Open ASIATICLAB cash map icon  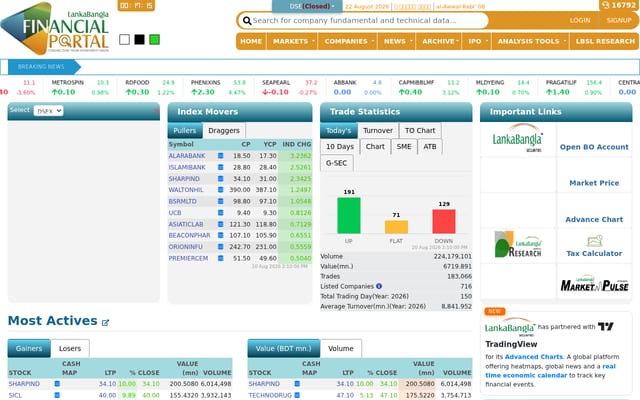pyautogui.click(x=220, y=224)
